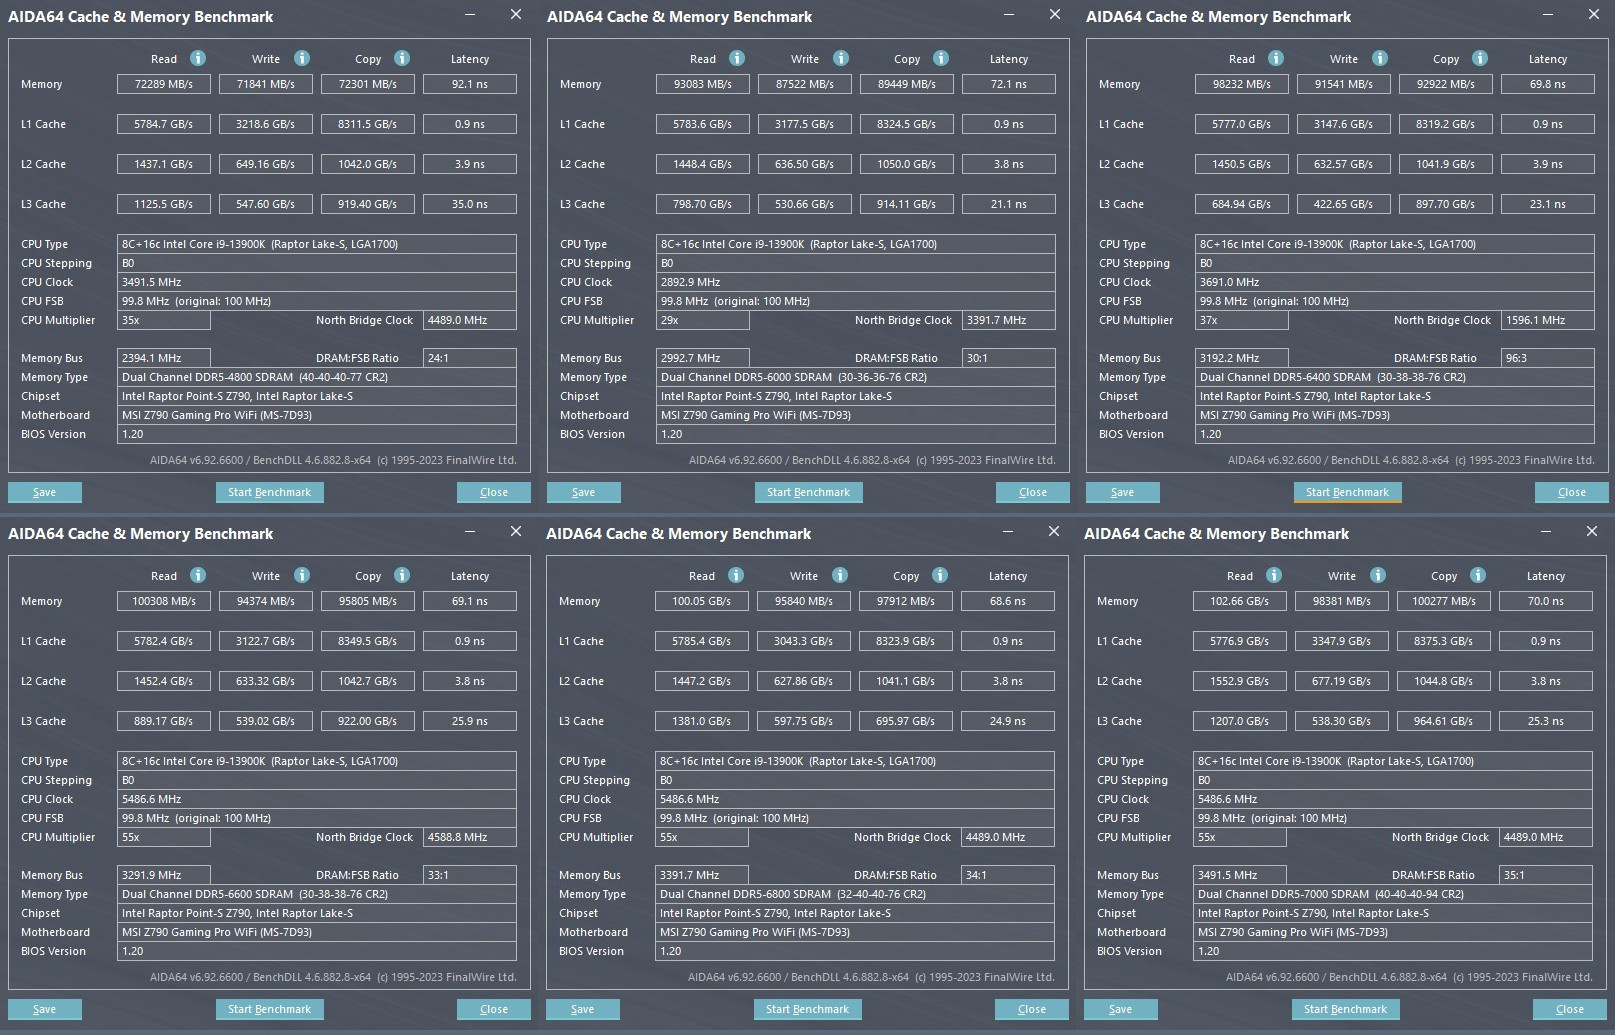The height and width of the screenshot is (1036, 1615).
Task: Click Read info icon in DDR5-6400 window
Action: [1276, 58]
